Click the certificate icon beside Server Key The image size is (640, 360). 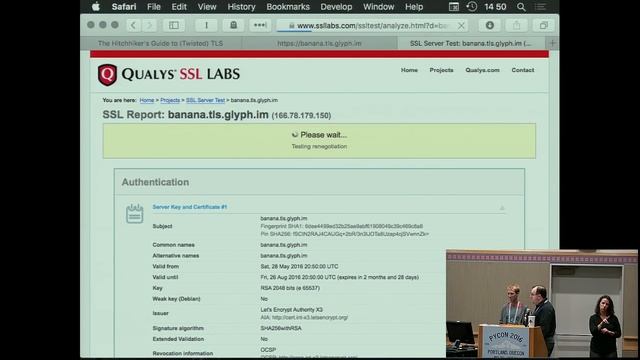pos(134,213)
